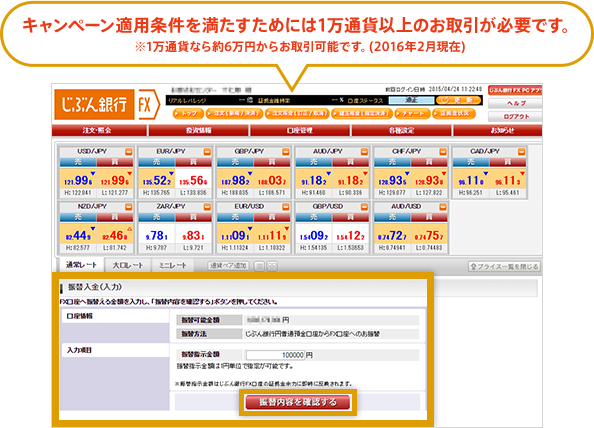Click USD/JPY 売 header
The height and width of the screenshot is (428, 594).
point(78,162)
